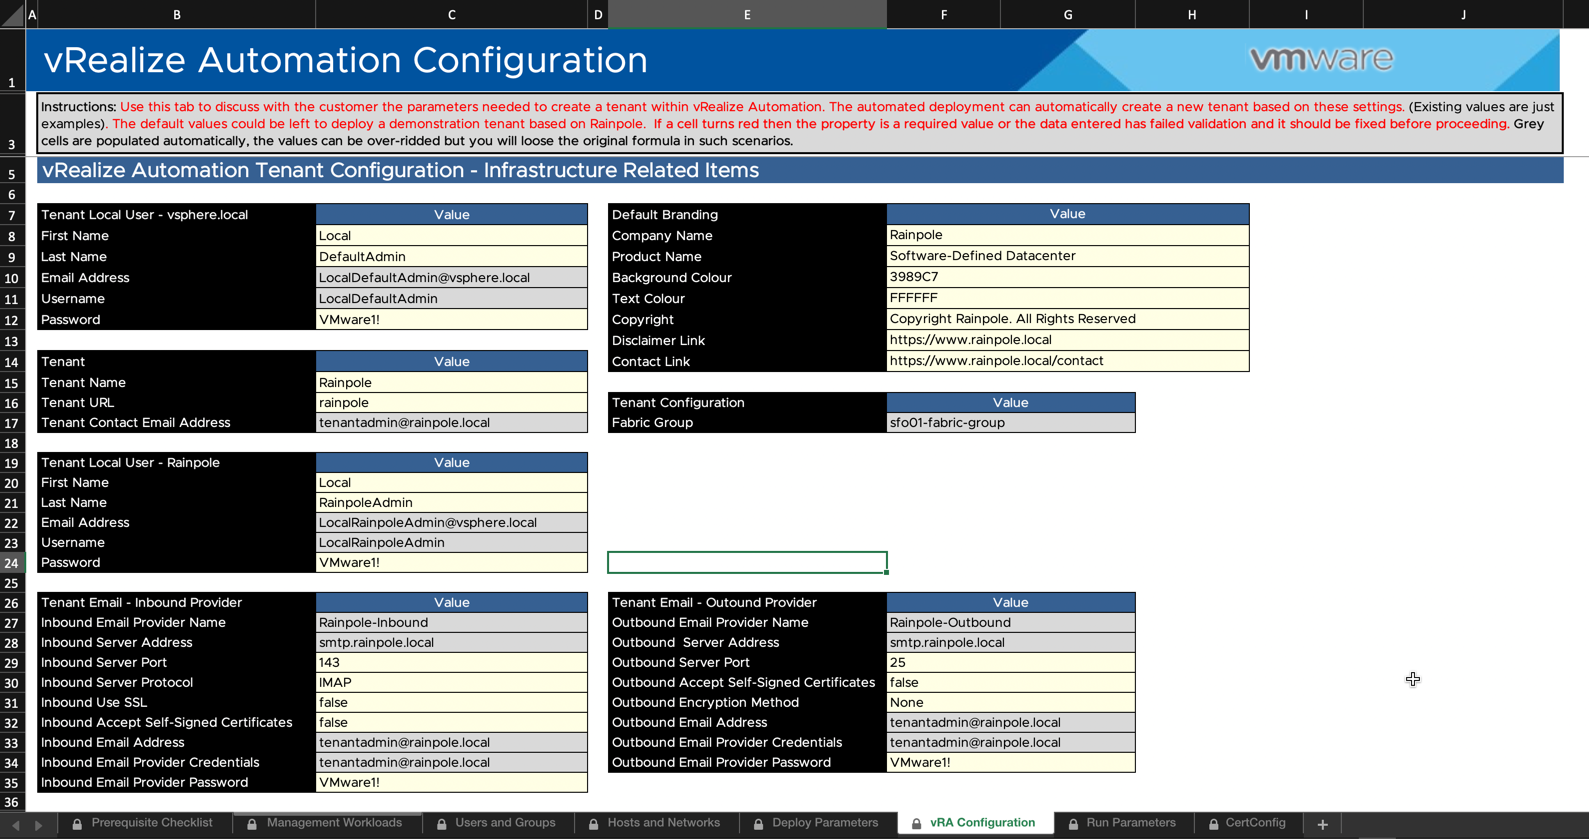Screen dimensions: 1589x839
Task: Select the Background Colour value 3989C7
Action: (x=1067, y=277)
